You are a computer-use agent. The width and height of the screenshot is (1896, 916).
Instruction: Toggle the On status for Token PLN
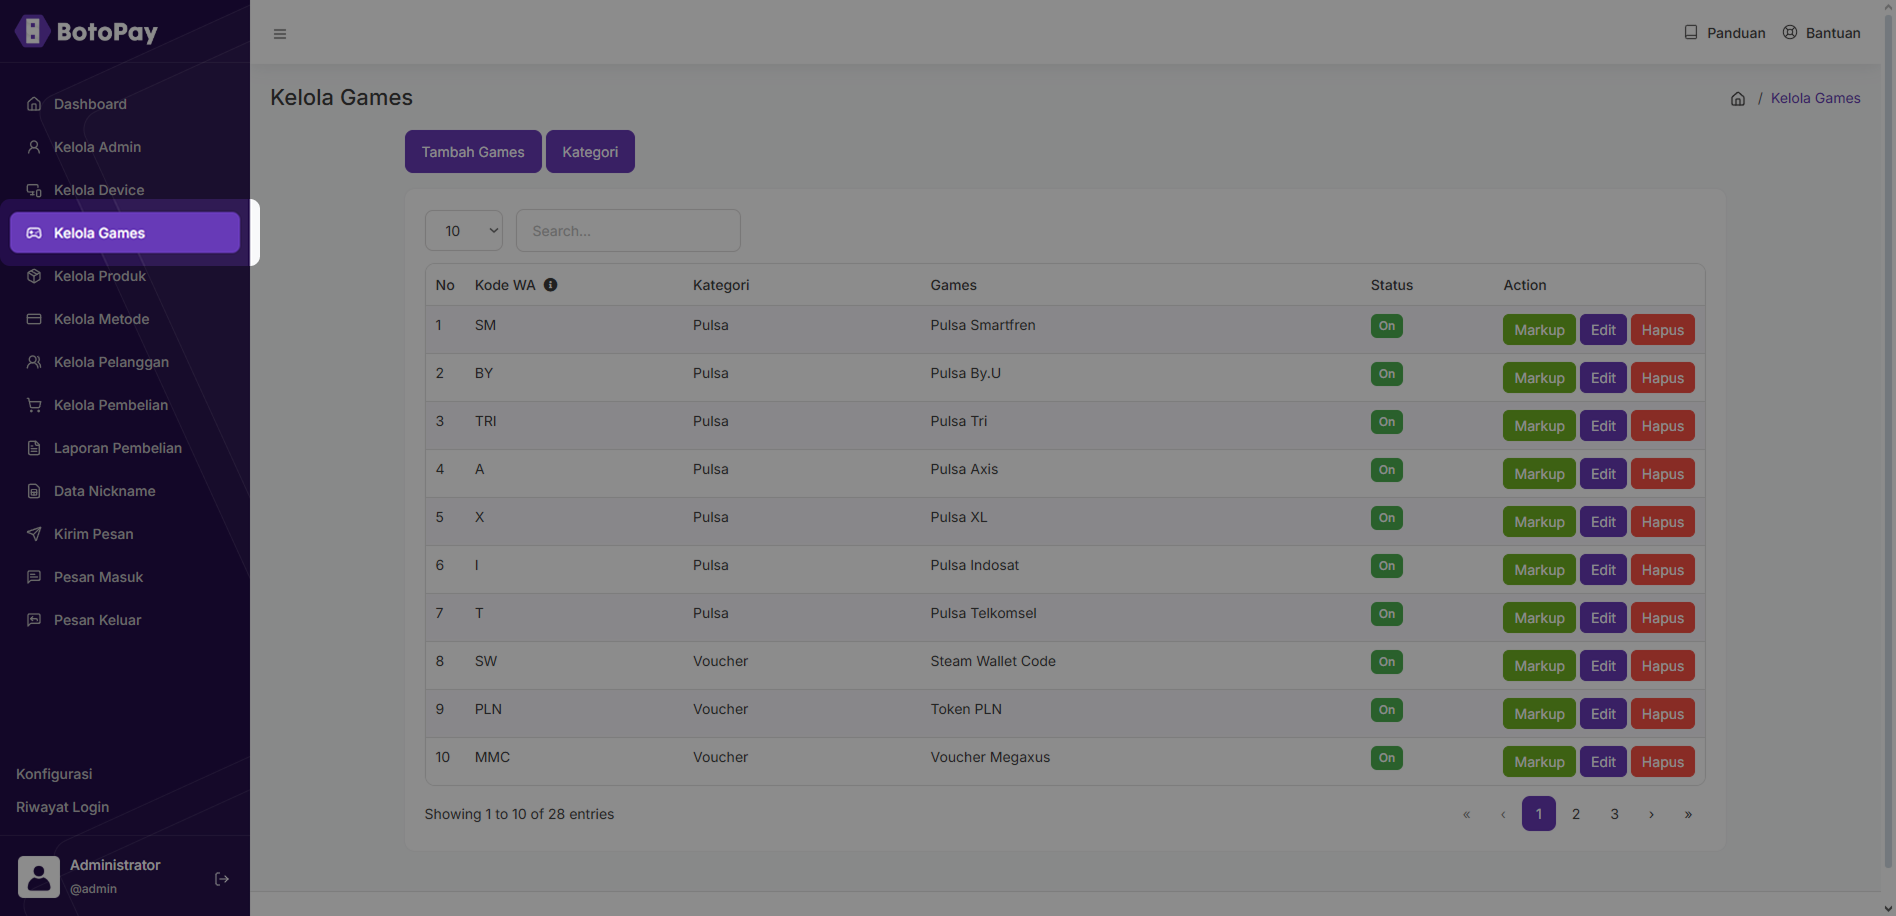(1386, 710)
